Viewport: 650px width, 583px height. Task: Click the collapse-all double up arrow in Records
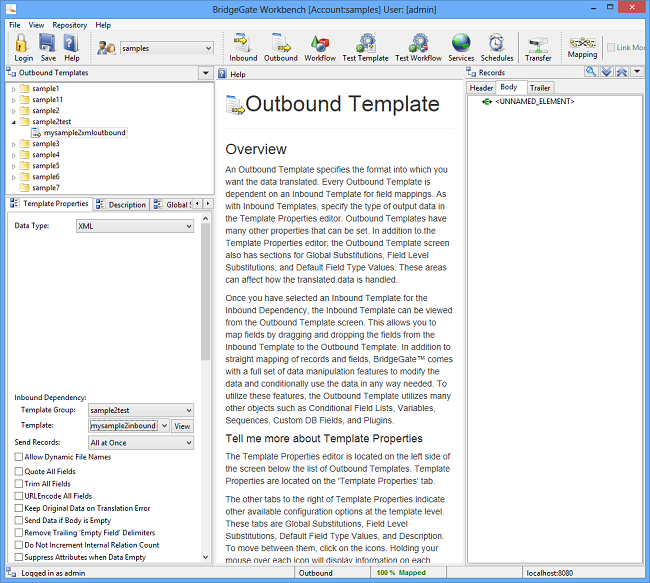point(621,72)
